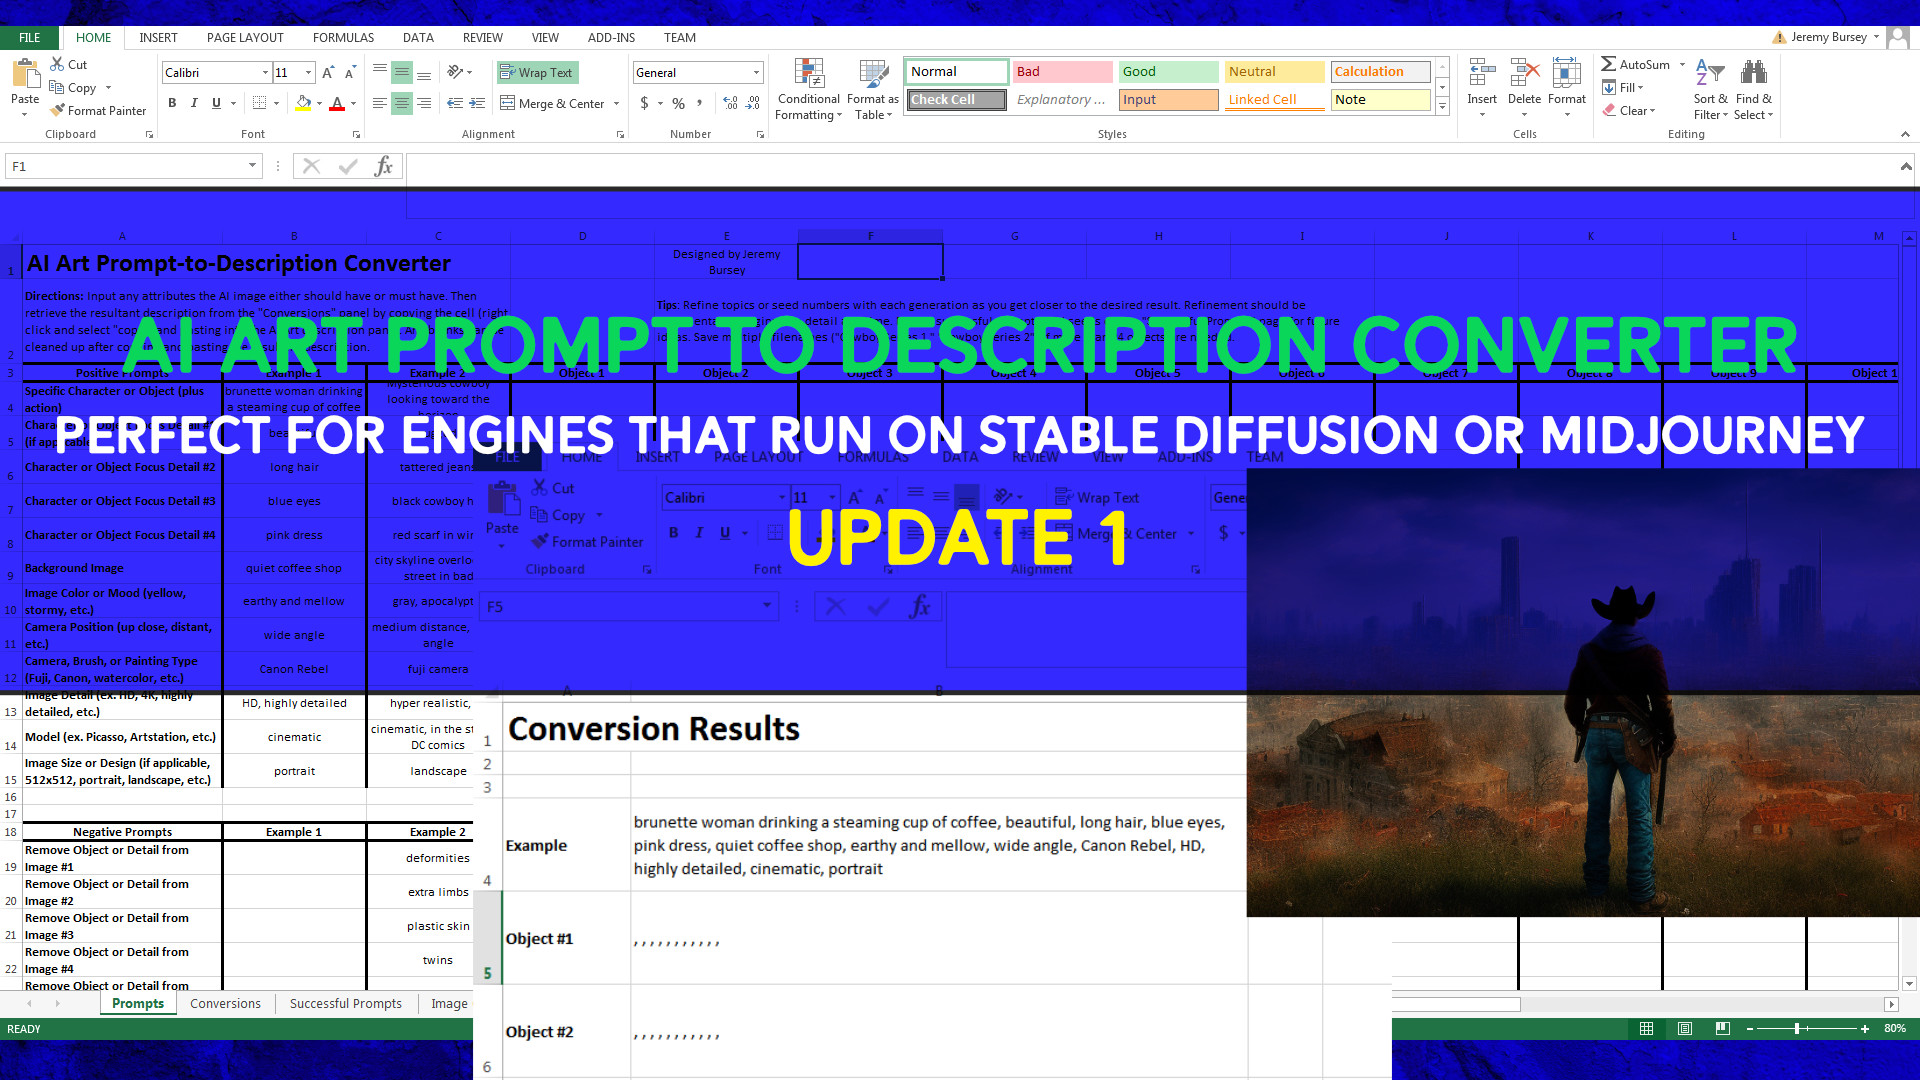1920x1080 pixels.
Task: Click the Sort & Filter icon
Action: (1710, 73)
